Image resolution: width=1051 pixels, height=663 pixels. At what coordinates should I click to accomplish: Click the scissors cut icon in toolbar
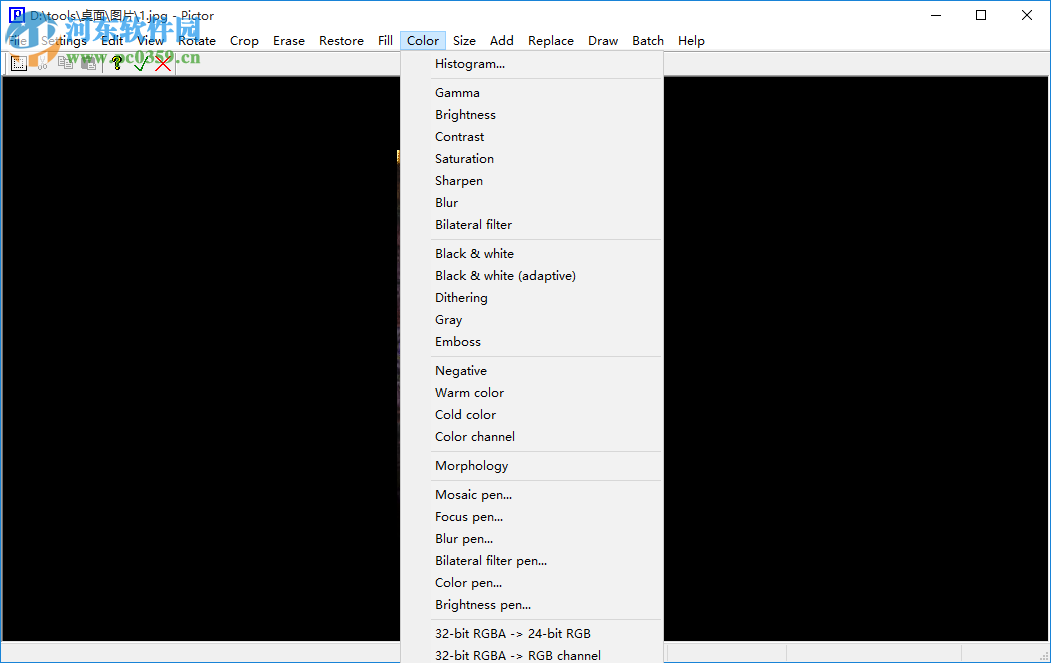[x=42, y=64]
